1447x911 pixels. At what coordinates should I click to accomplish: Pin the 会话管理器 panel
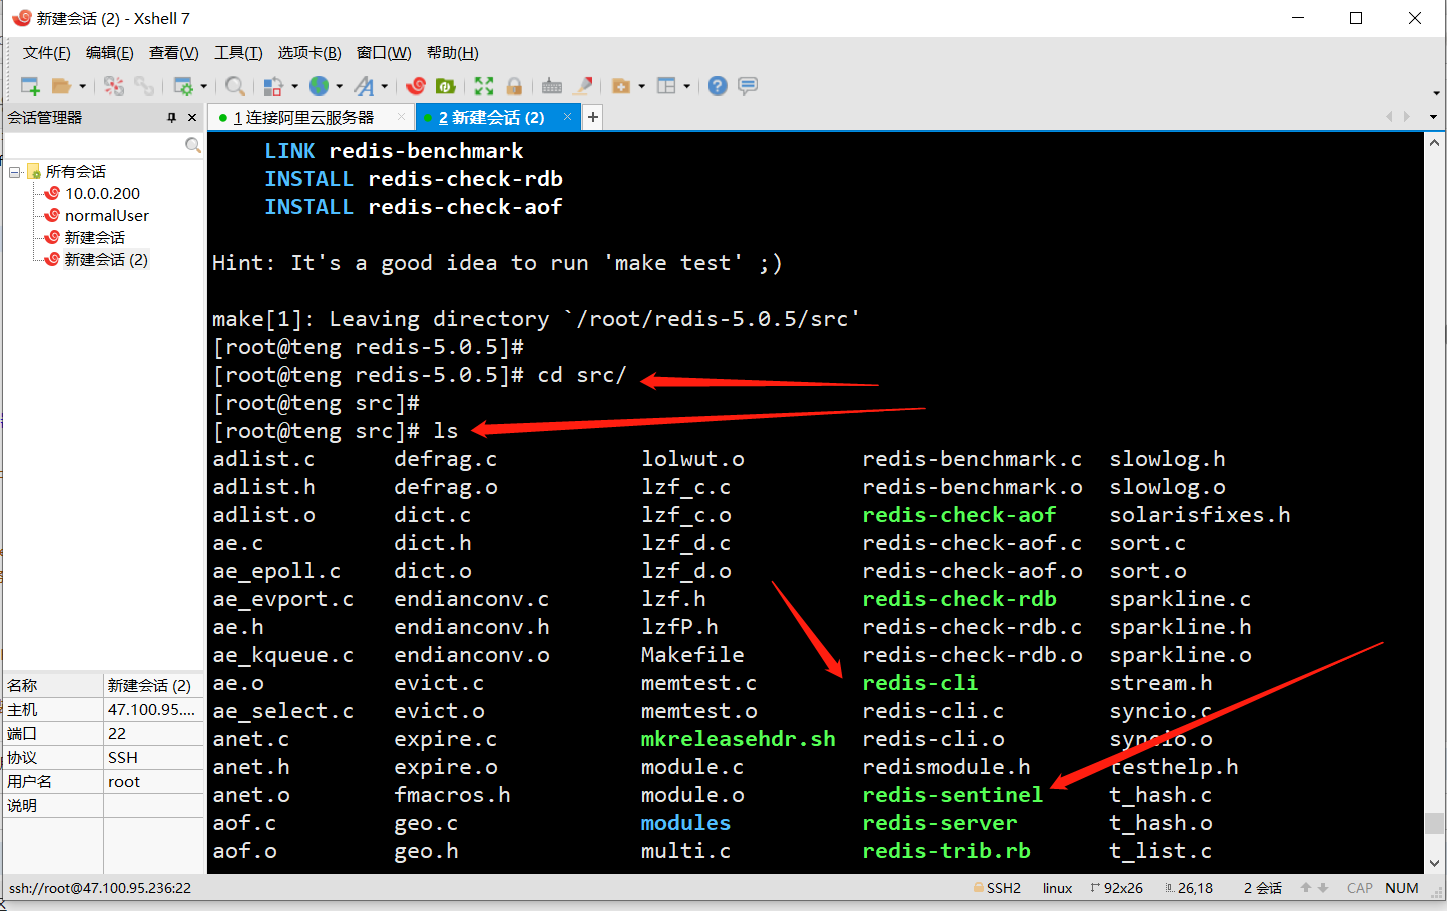point(171,117)
